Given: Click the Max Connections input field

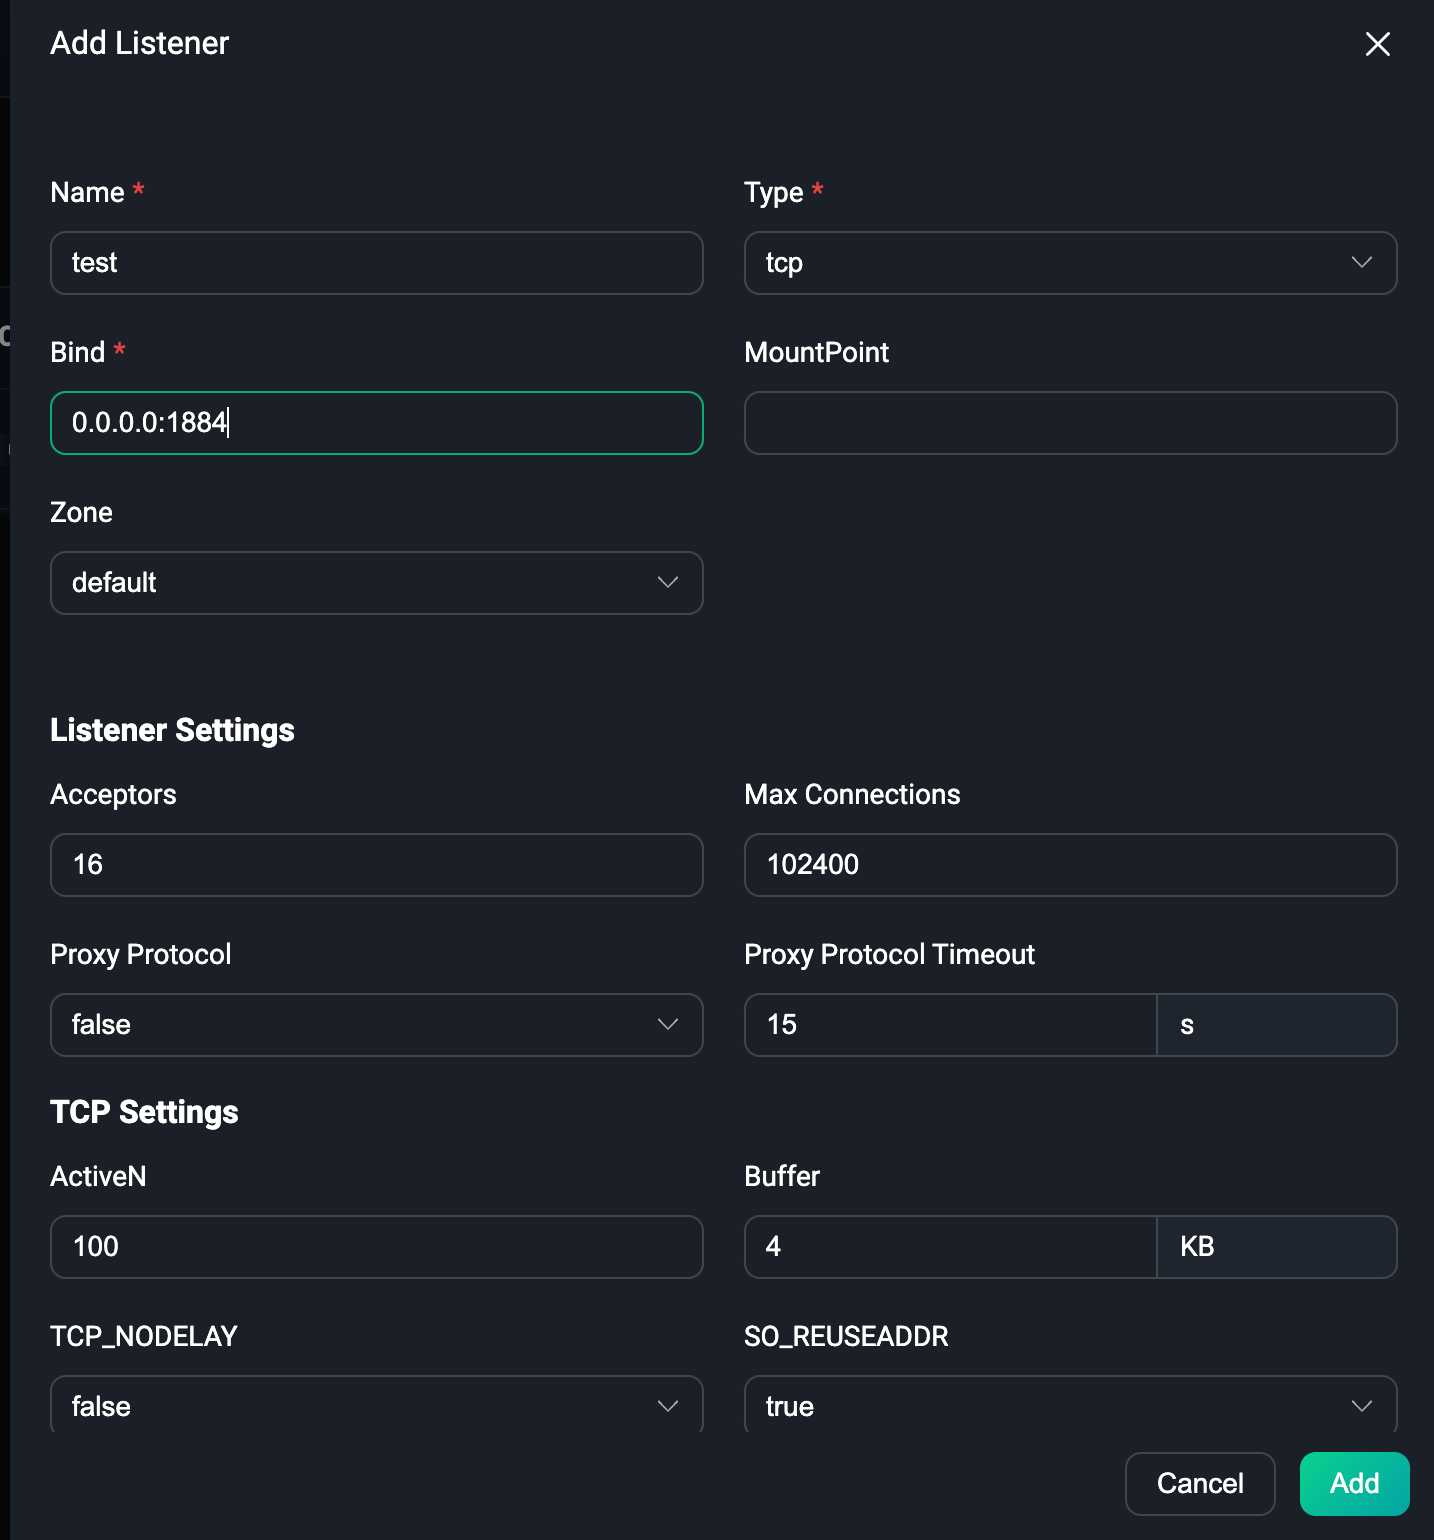Looking at the screenshot, I should coord(1070,865).
